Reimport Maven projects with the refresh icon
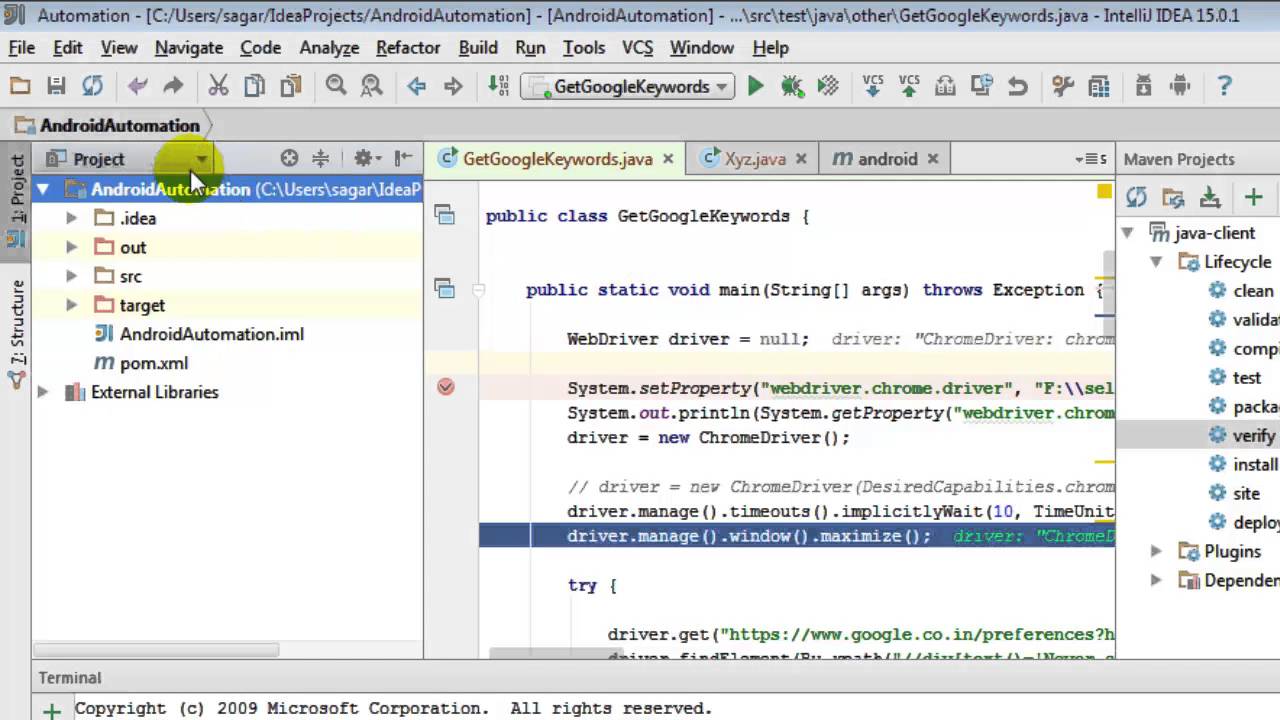Viewport: 1280px width, 720px height. [1136, 198]
